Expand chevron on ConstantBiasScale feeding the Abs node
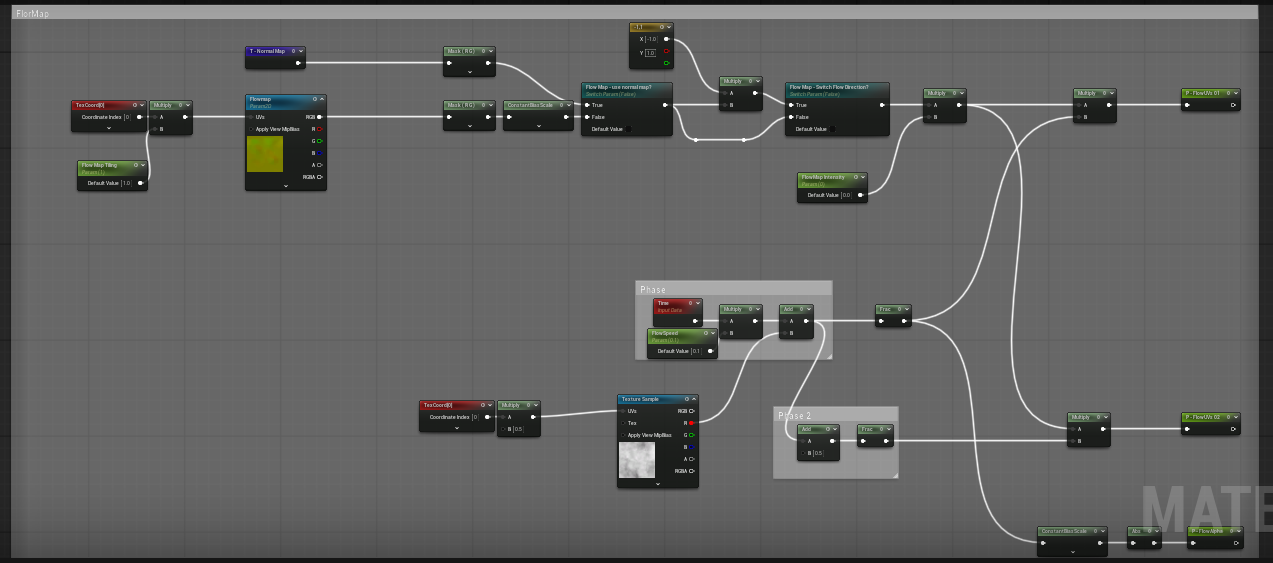The height and width of the screenshot is (563, 1273). [x=1072, y=551]
